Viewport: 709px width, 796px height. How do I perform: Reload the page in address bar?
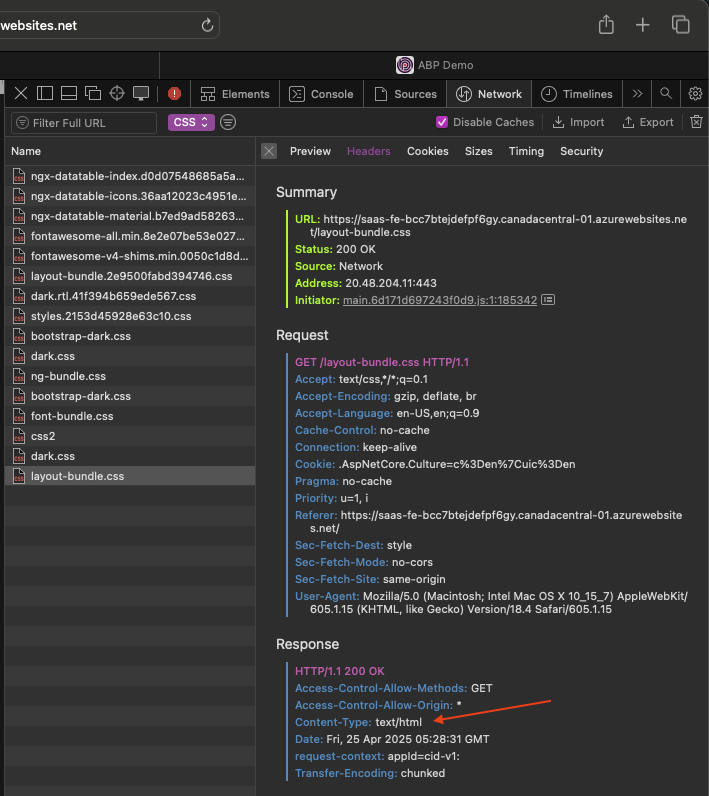point(207,25)
